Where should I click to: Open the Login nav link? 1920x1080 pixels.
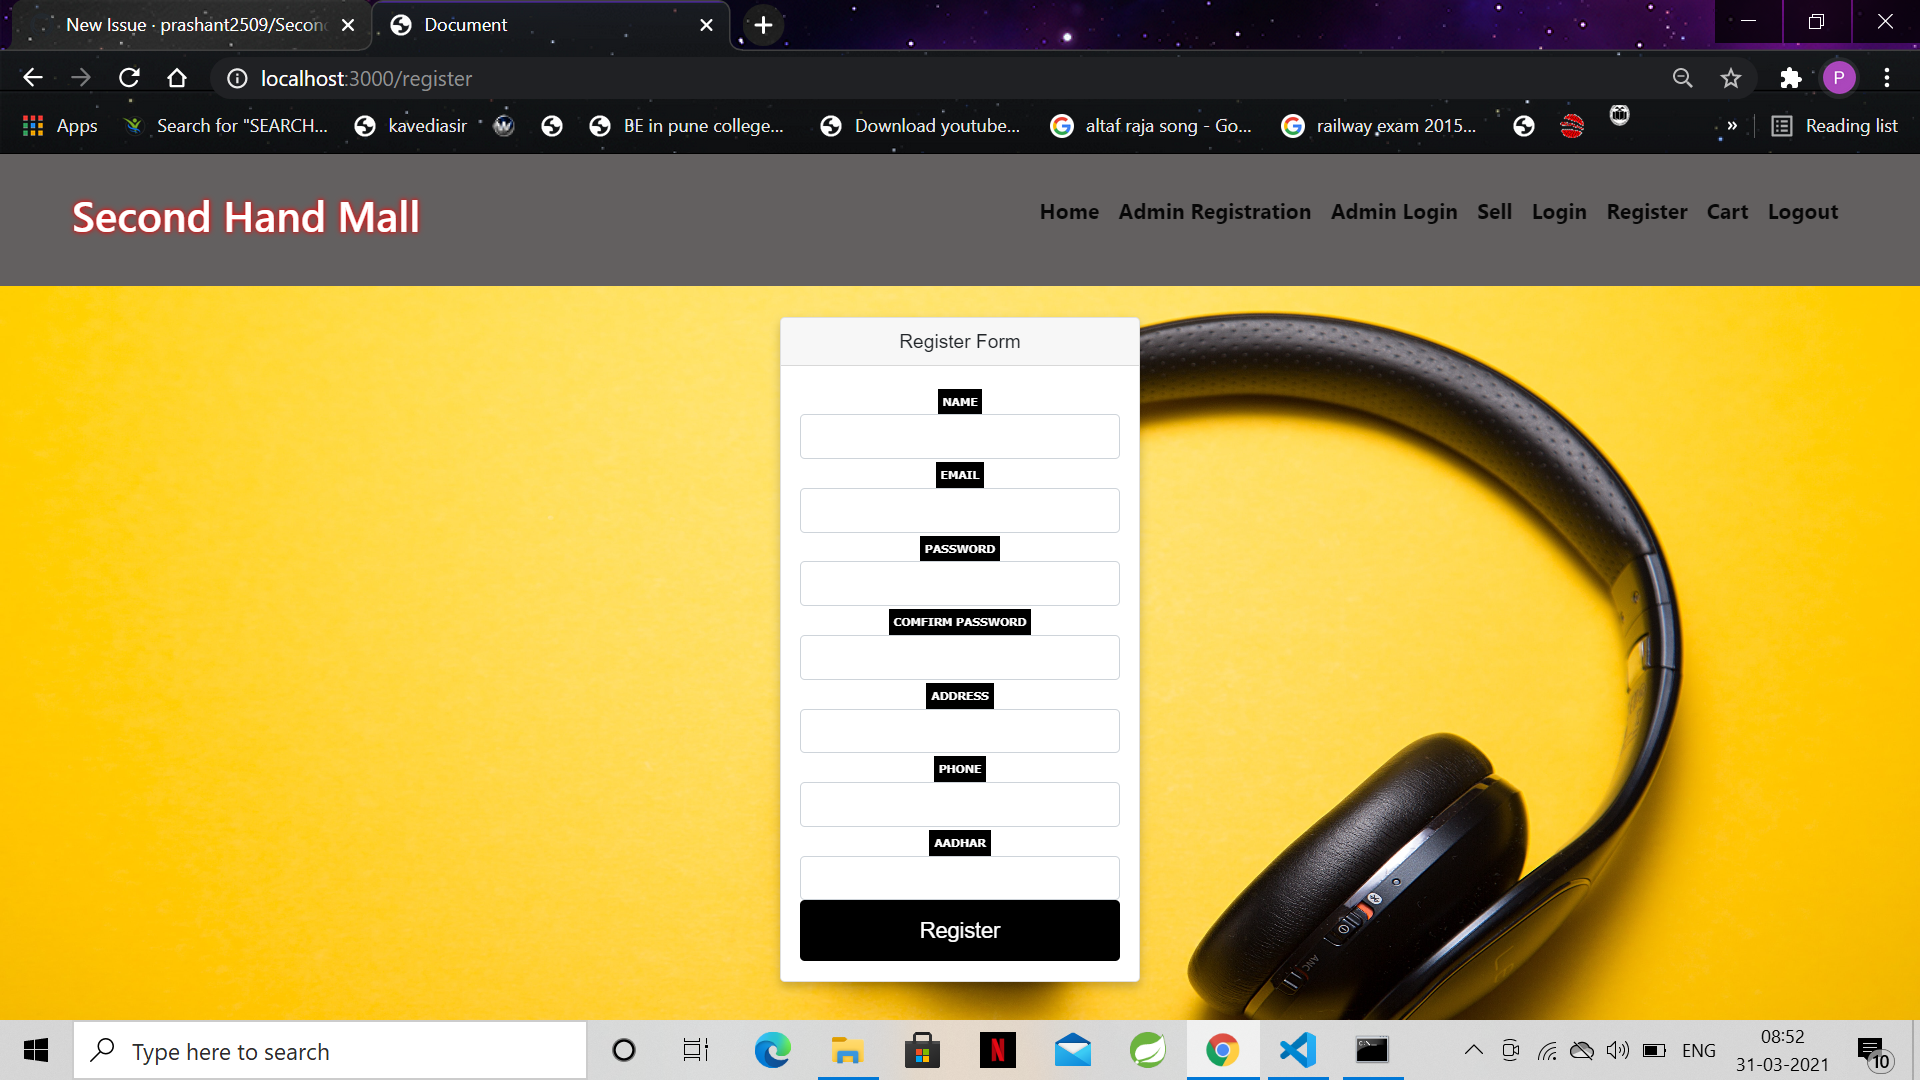point(1559,212)
